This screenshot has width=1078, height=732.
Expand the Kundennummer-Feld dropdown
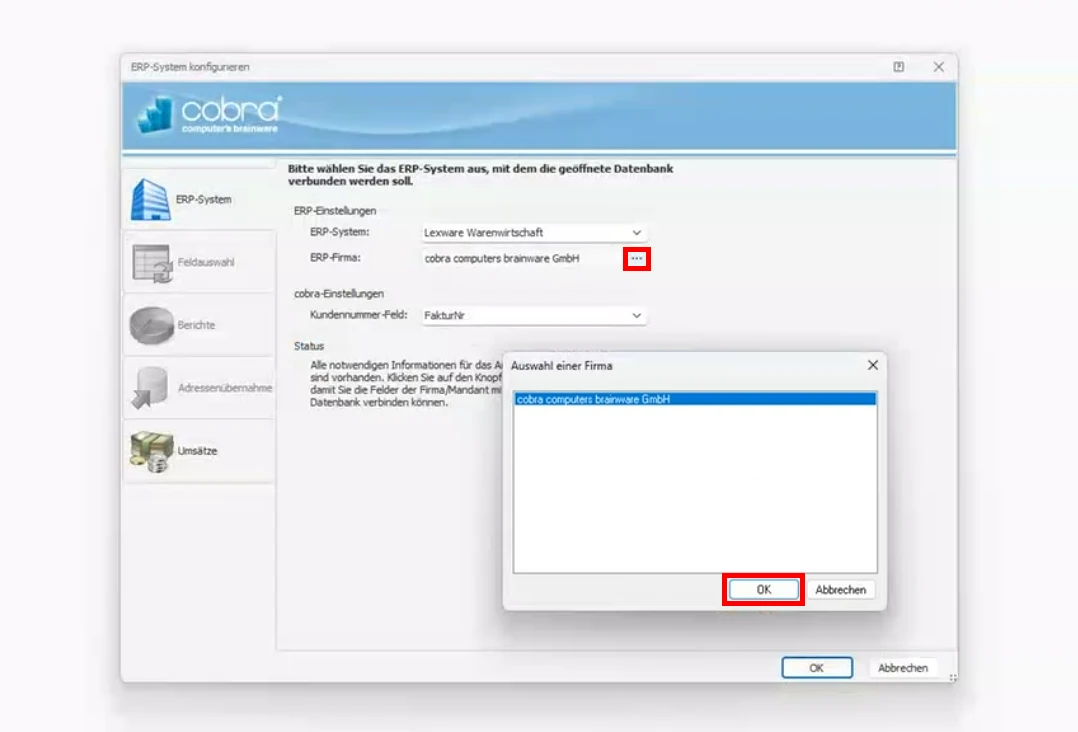637,315
